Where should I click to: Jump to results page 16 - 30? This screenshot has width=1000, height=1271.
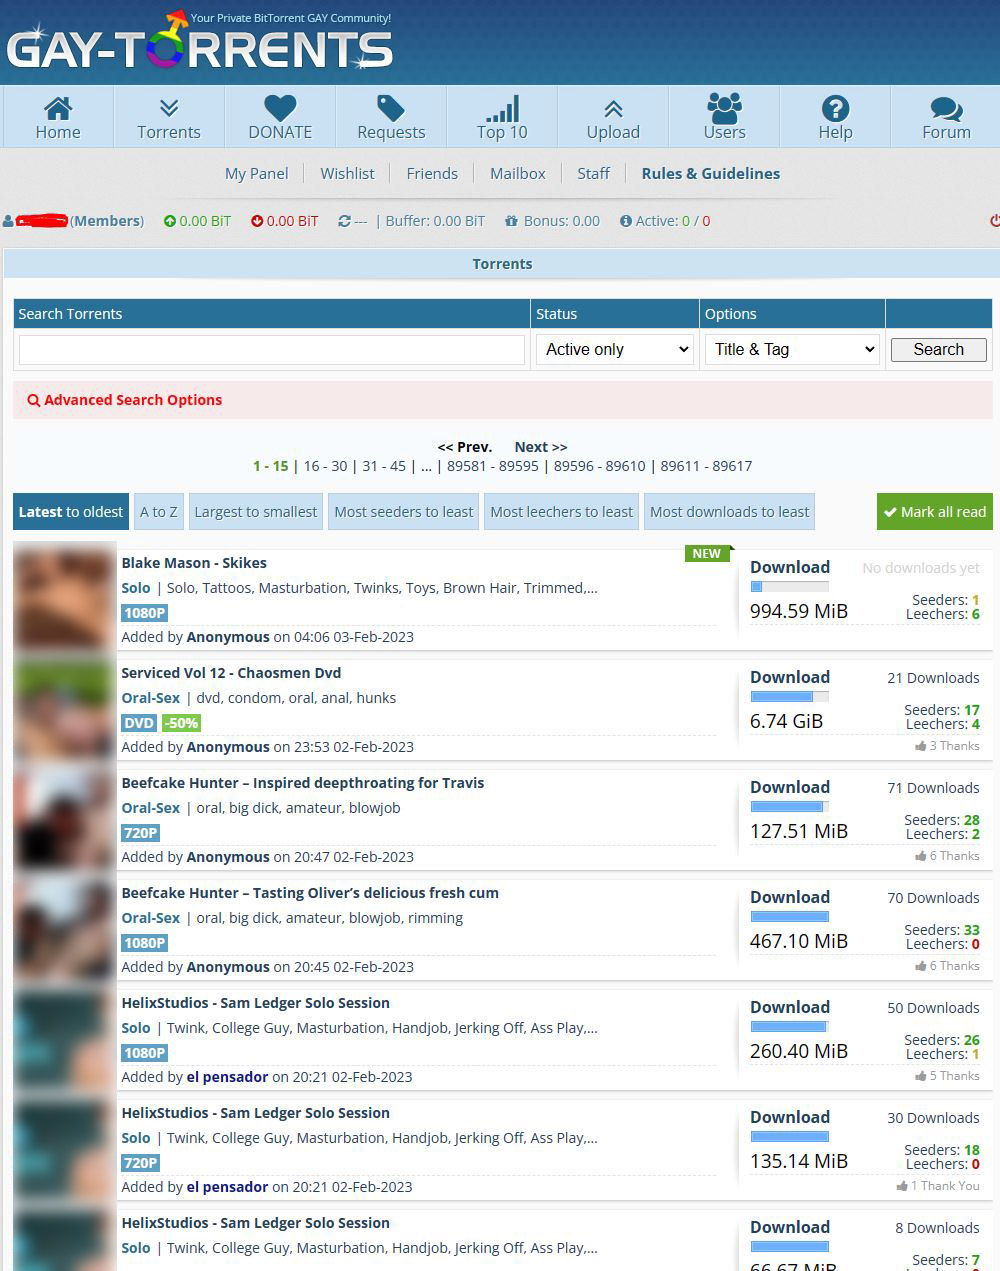(326, 466)
